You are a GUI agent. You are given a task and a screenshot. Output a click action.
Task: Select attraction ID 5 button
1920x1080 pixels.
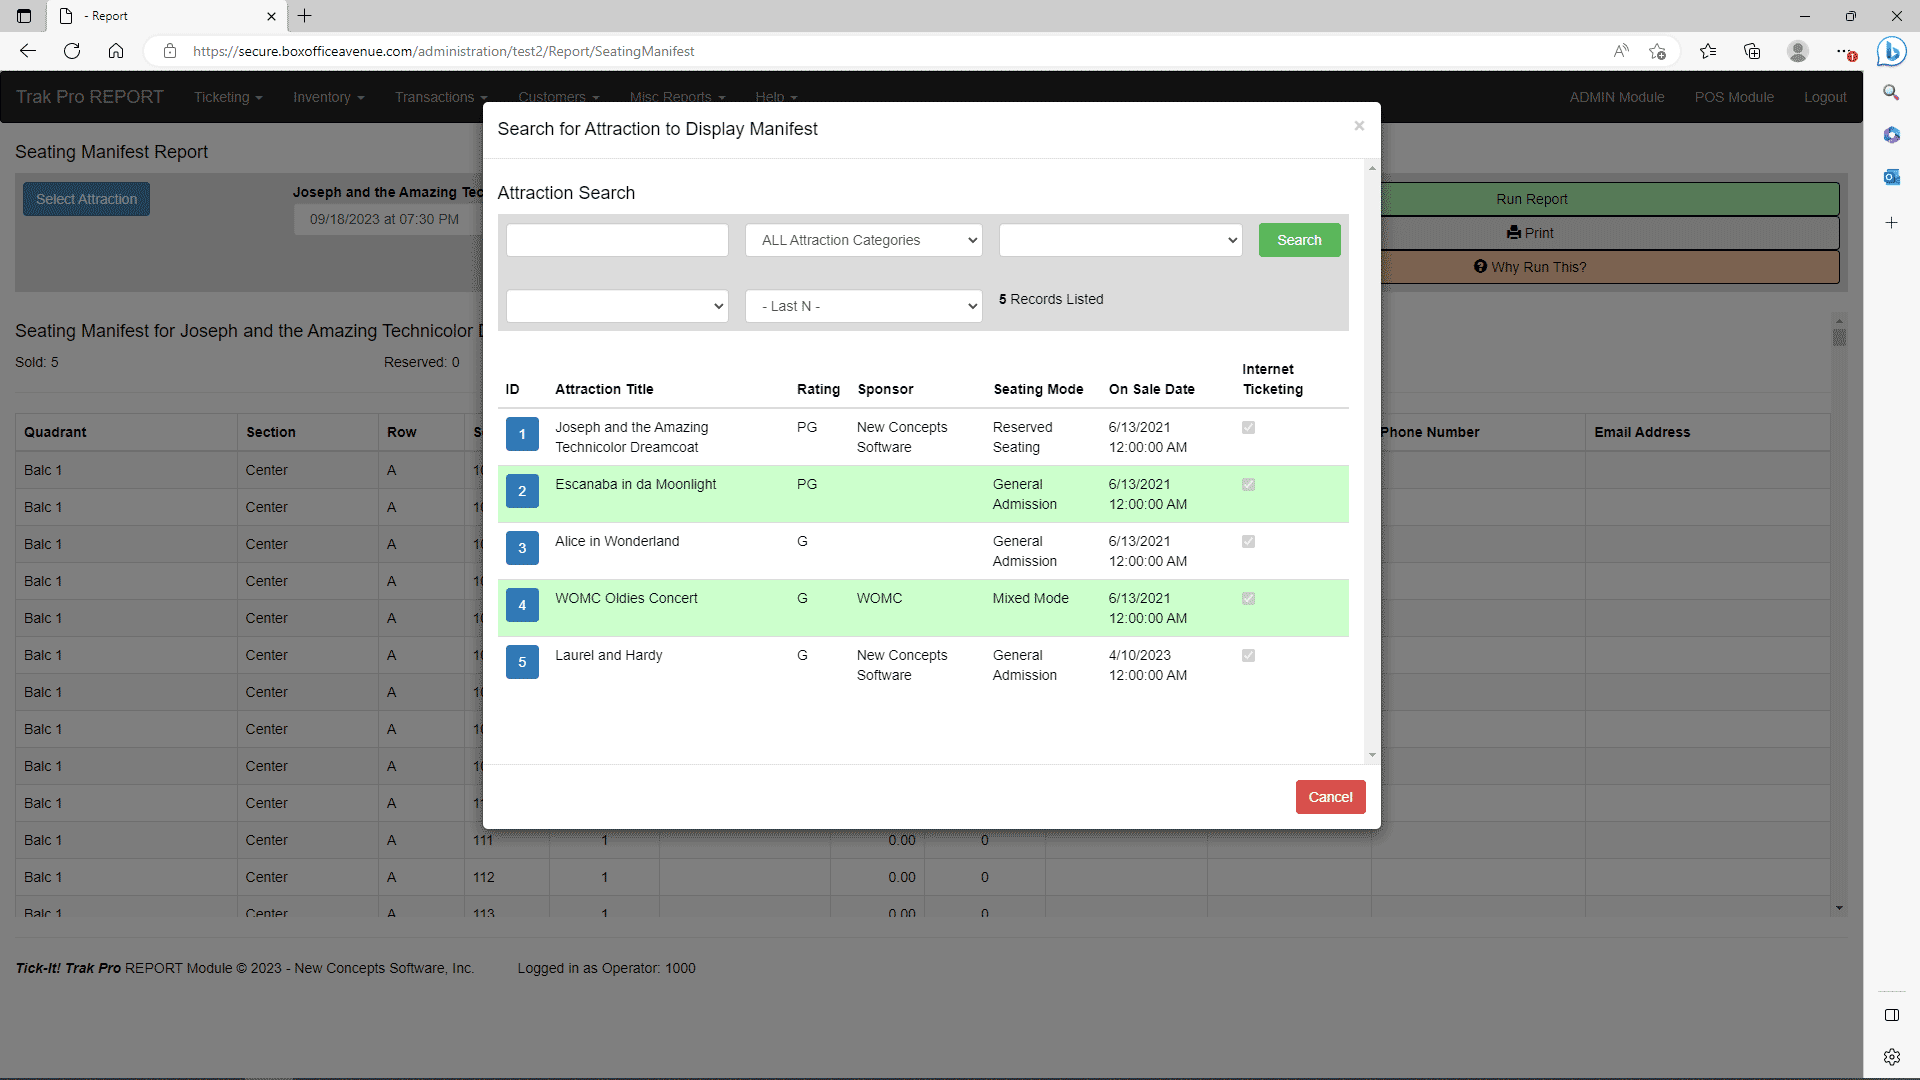tap(522, 662)
